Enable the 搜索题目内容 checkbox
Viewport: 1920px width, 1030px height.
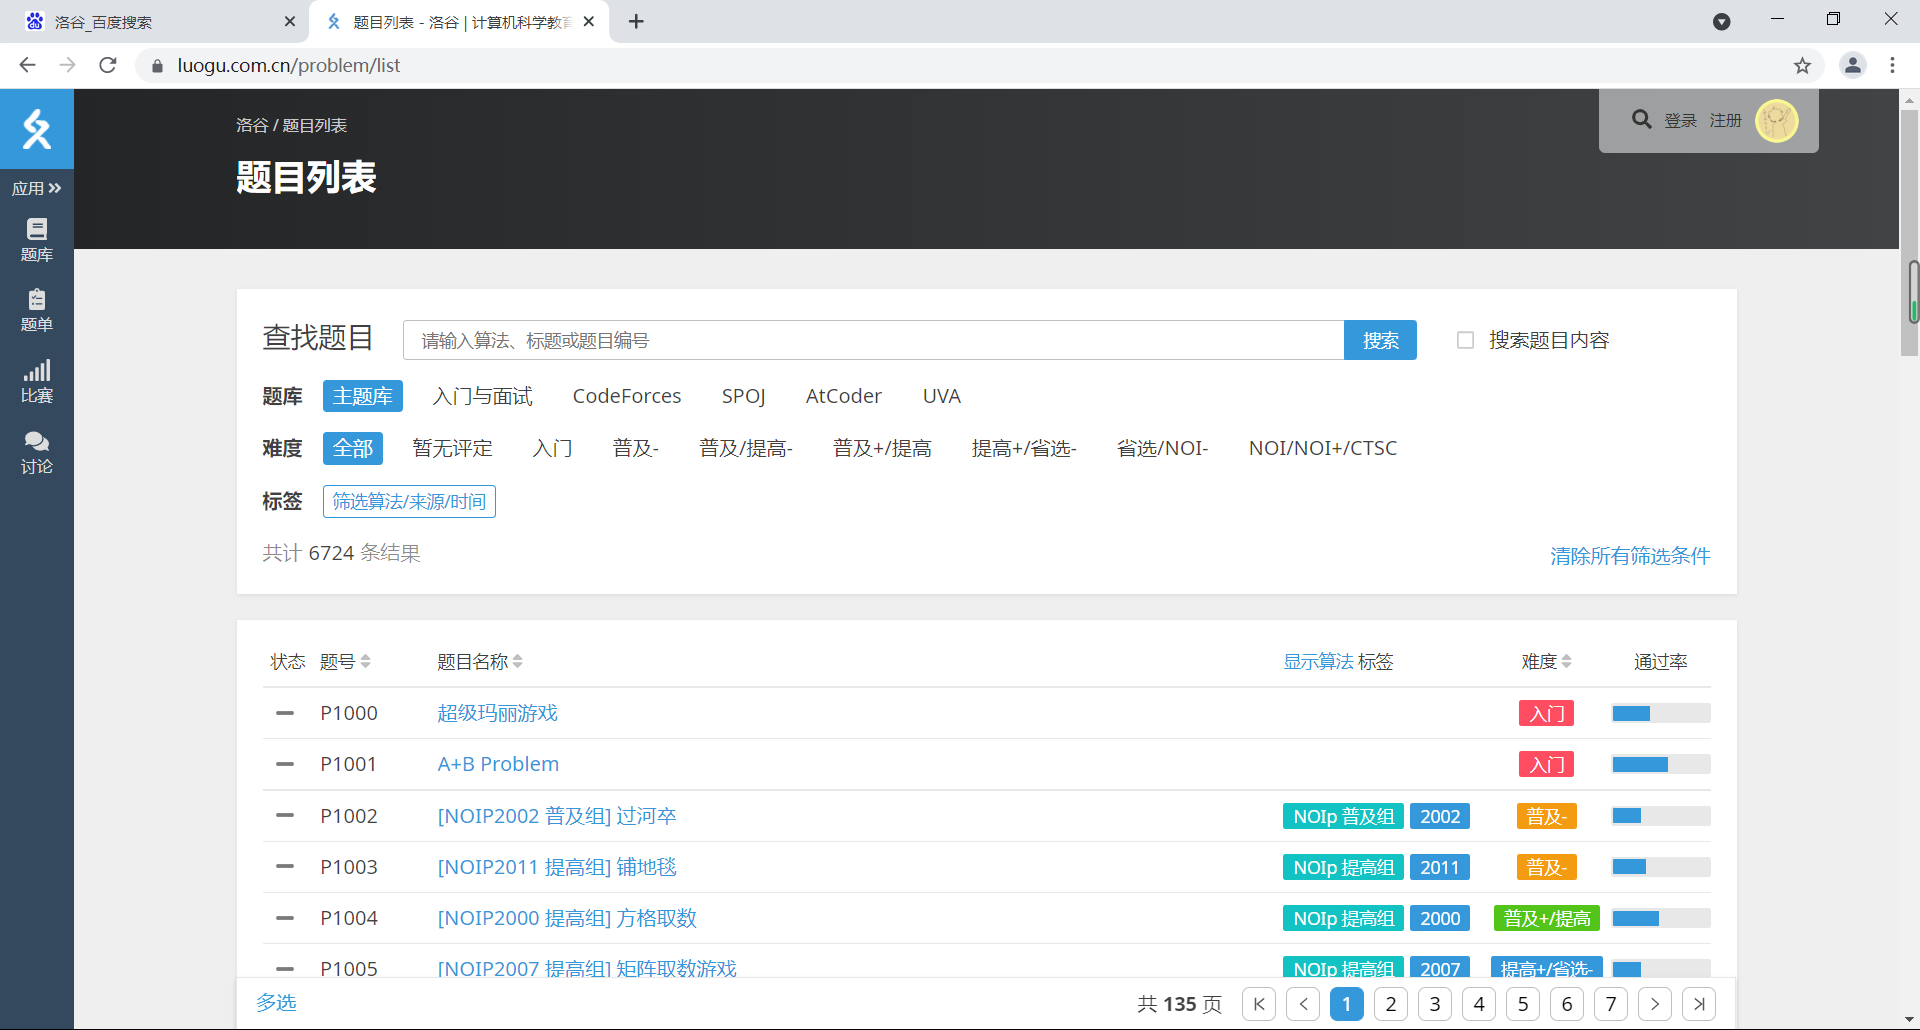(x=1465, y=340)
